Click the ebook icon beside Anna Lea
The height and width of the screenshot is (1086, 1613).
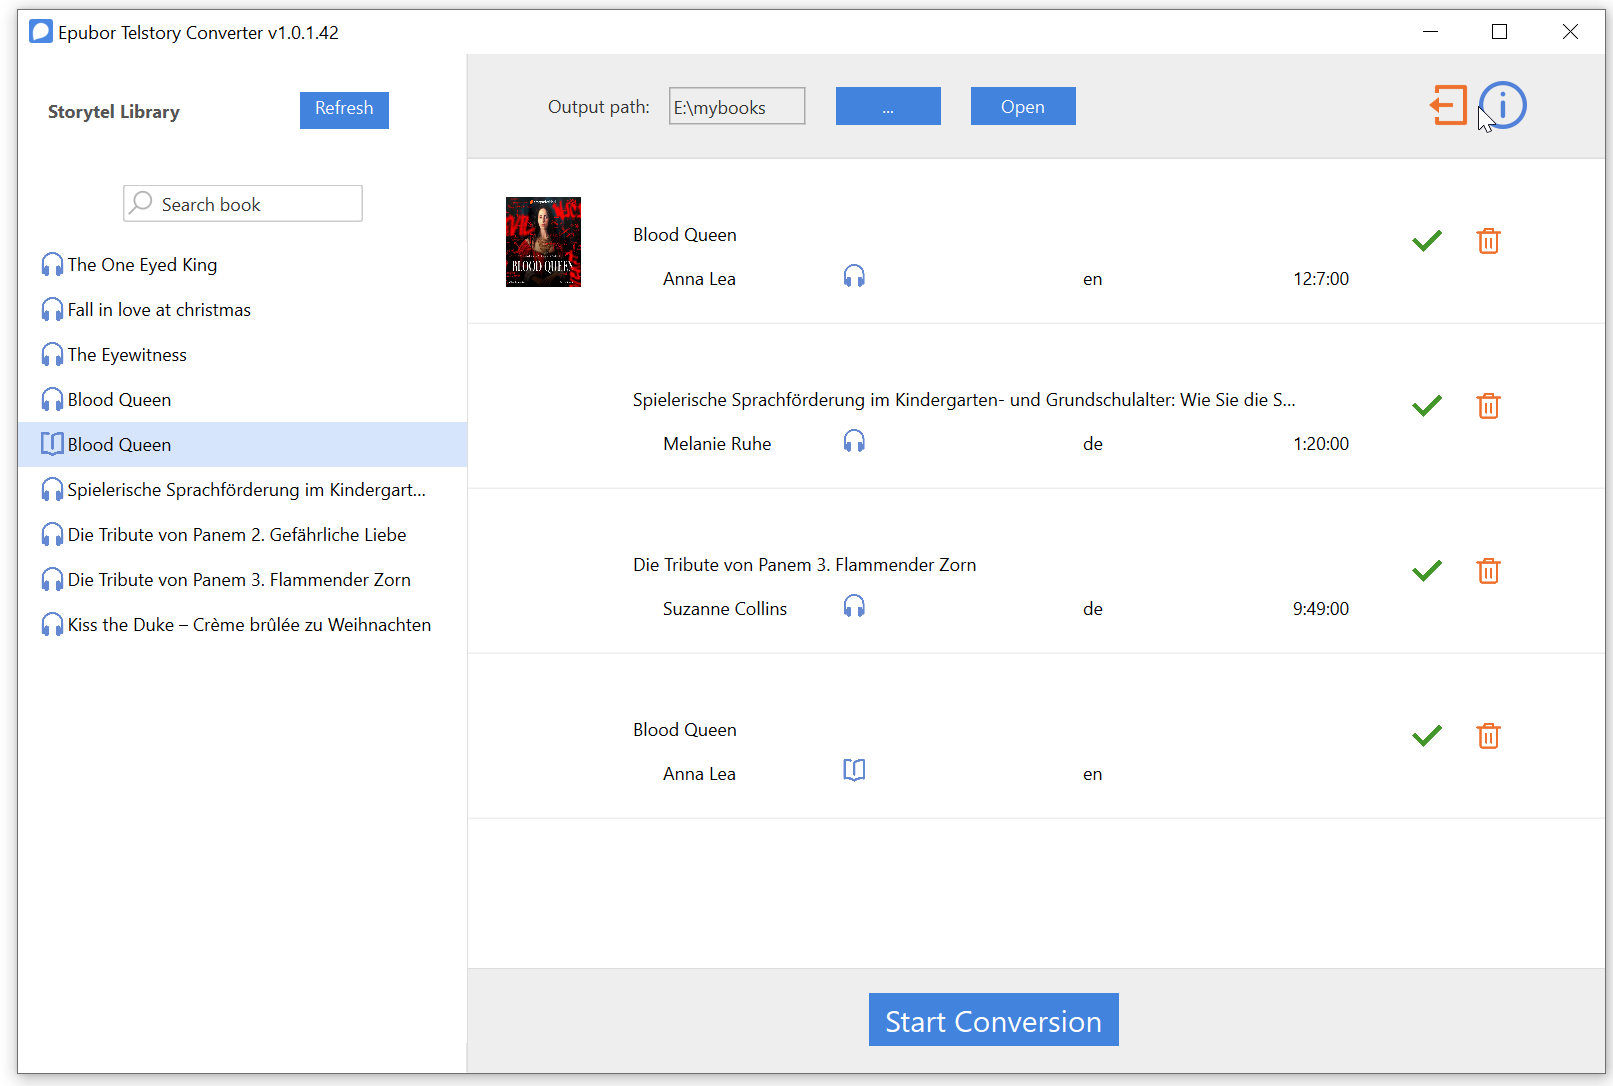coord(854,770)
